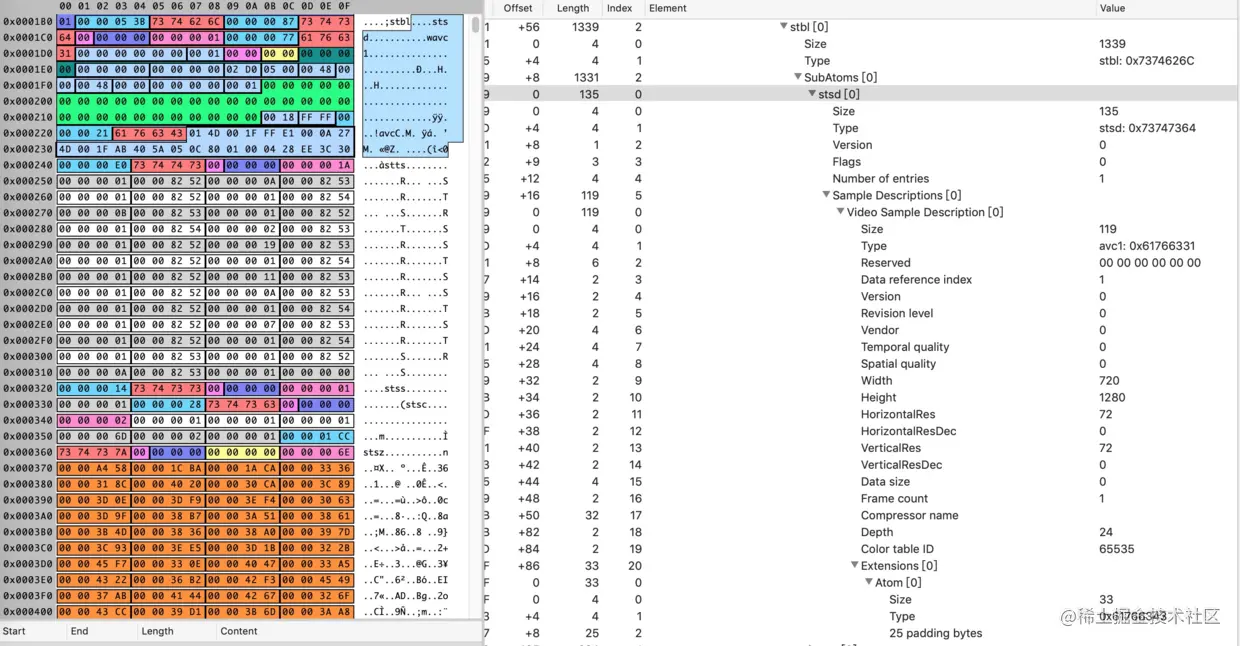
Task: Click the Element column header
Action: pos(668,8)
